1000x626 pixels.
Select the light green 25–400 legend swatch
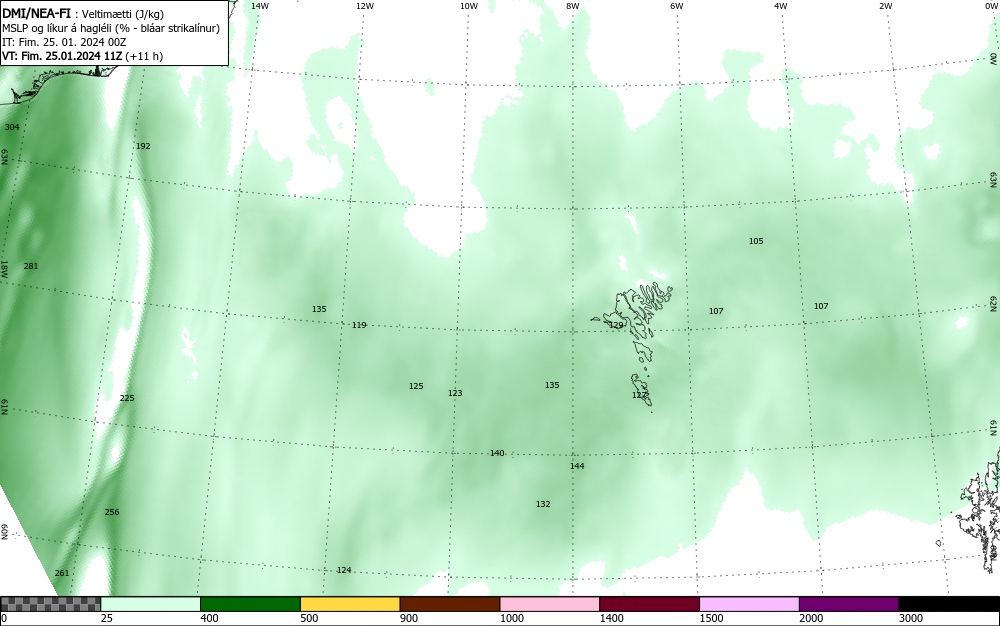151,604
